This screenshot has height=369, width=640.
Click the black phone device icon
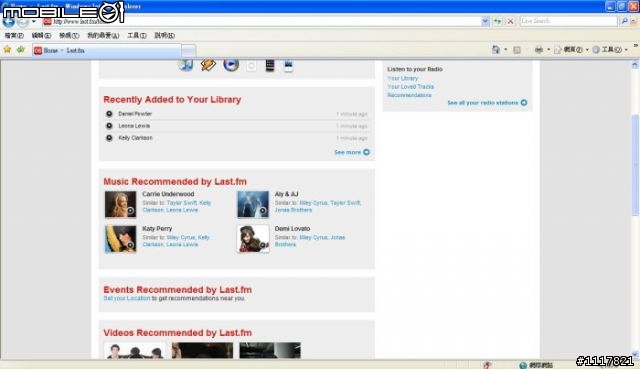[270, 66]
